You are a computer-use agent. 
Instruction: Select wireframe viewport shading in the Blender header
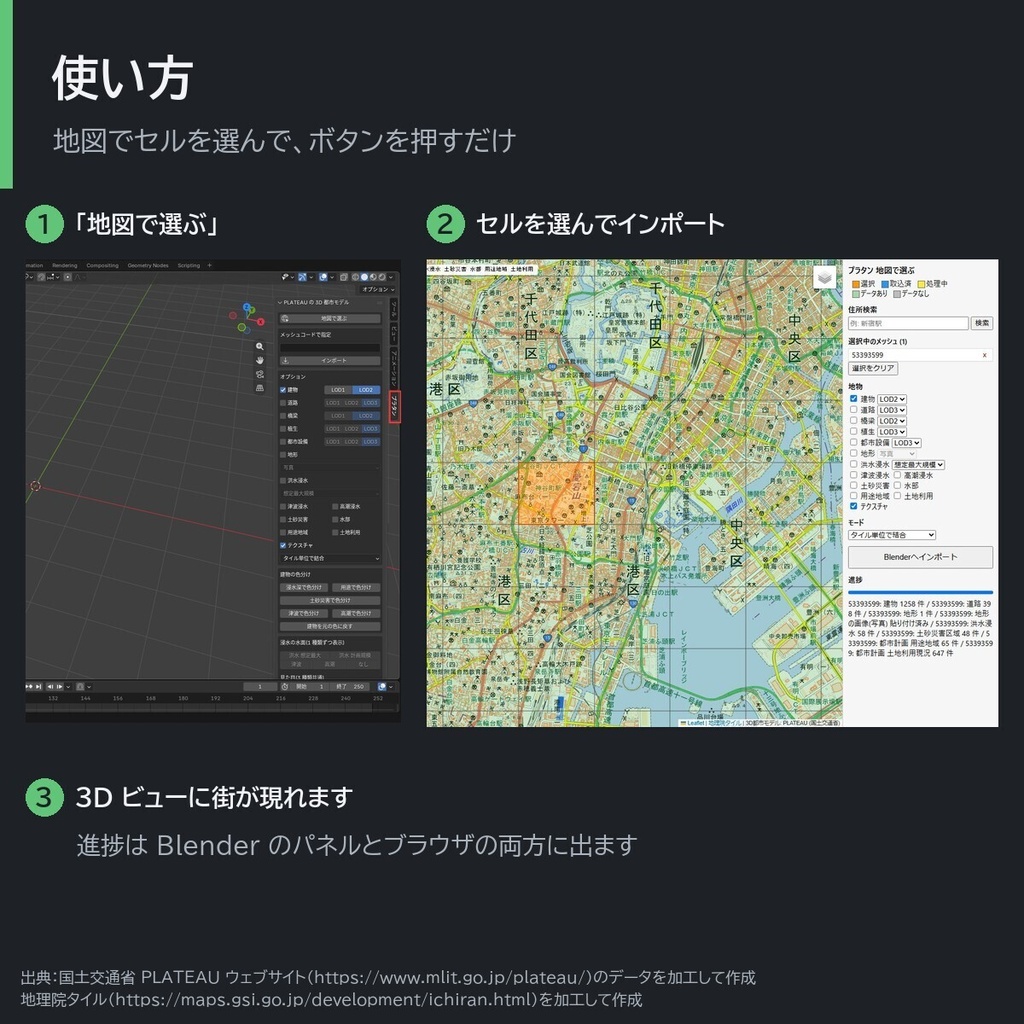(355, 277)
